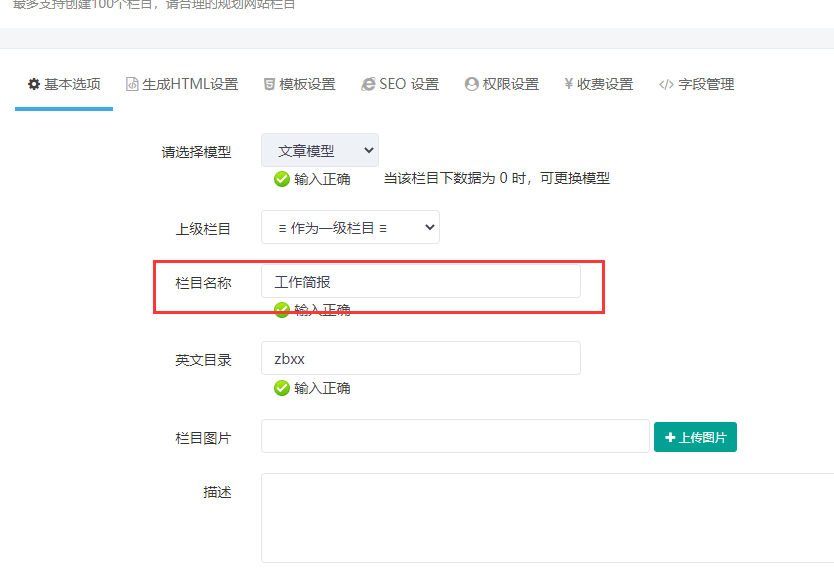834x575 pixels.
Task: Switch to 生成HTML设置 tab
Action: (x=182, y=85)
